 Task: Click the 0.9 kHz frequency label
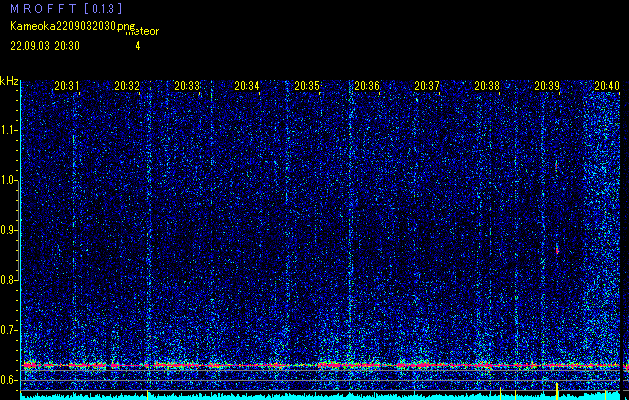9,230
